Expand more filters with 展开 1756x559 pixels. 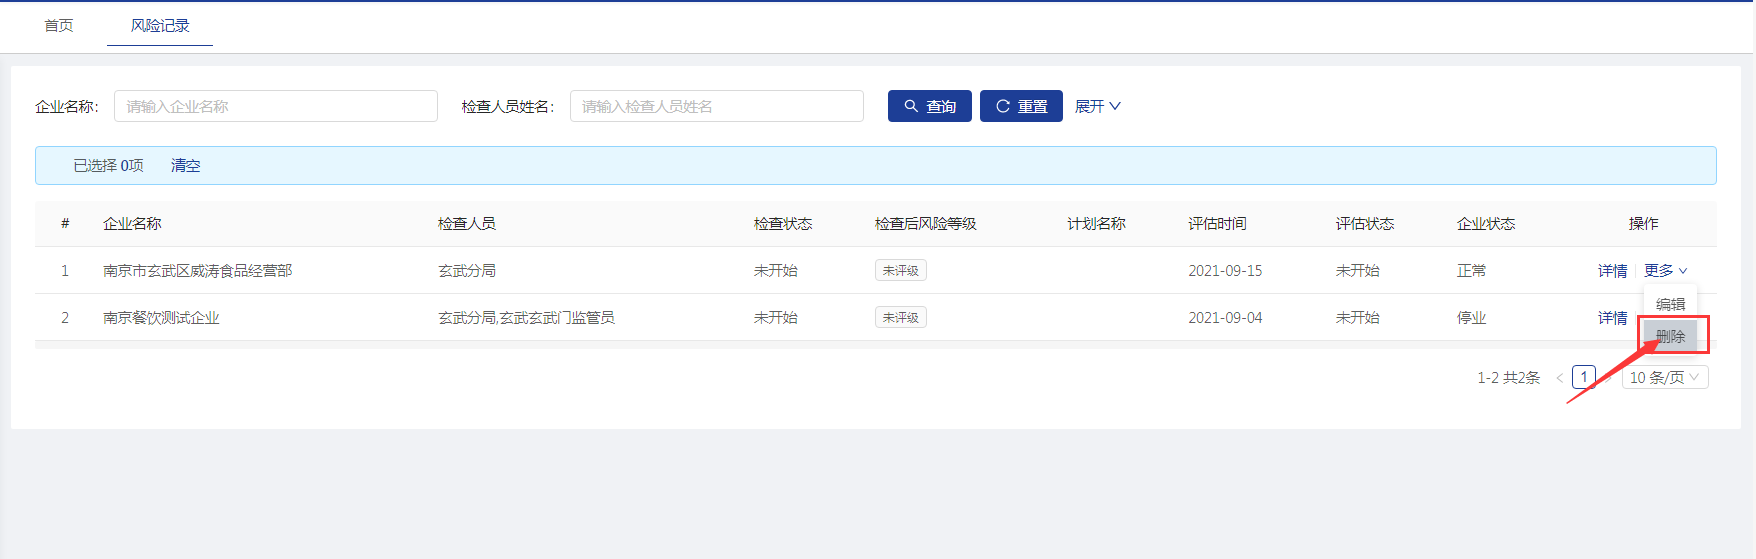(x=1097, y=106)
